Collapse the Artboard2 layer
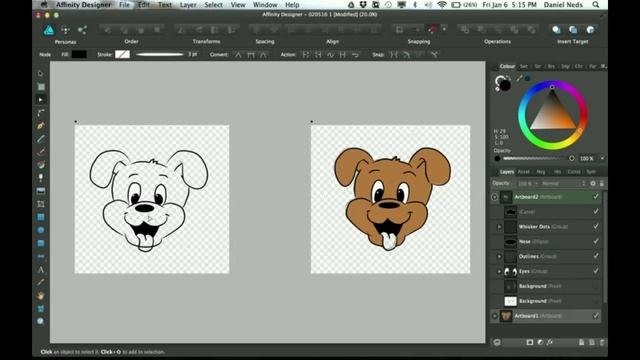Screen dimensions: 640x360 (494, 197)
